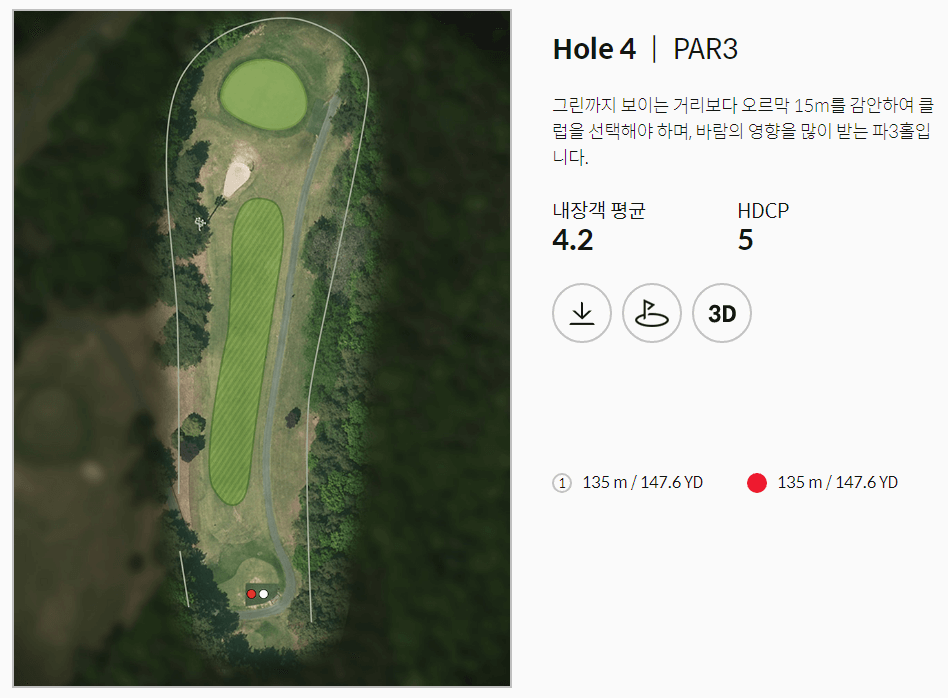Open the green/pin flag icon

(x=651, y=313)
